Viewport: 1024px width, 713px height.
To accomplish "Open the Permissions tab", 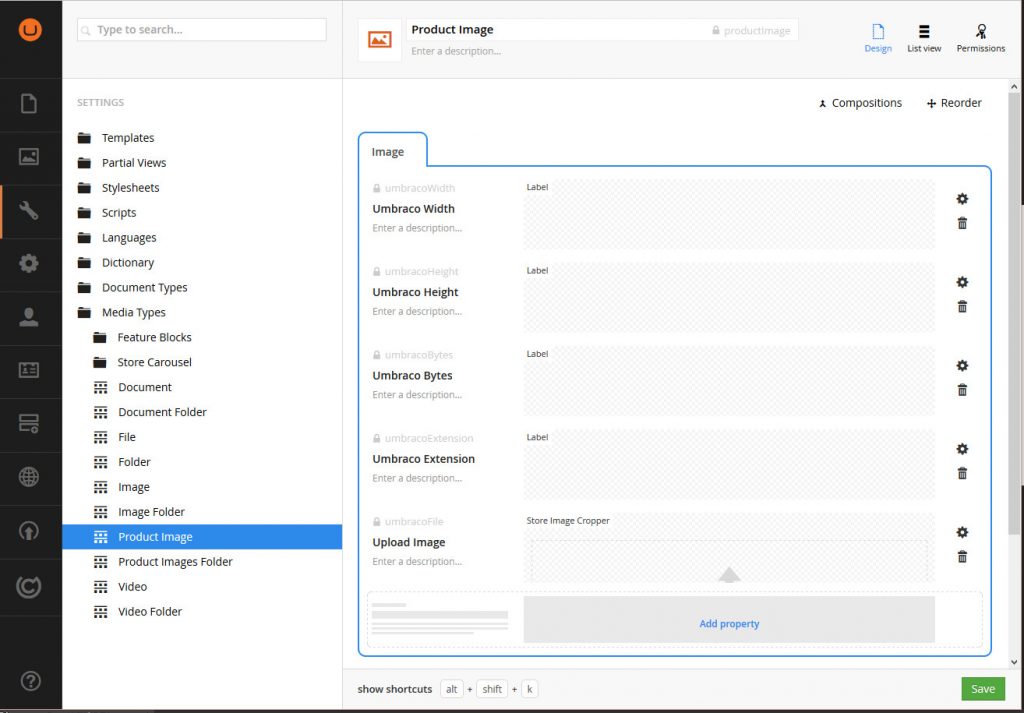I will 980,39.
